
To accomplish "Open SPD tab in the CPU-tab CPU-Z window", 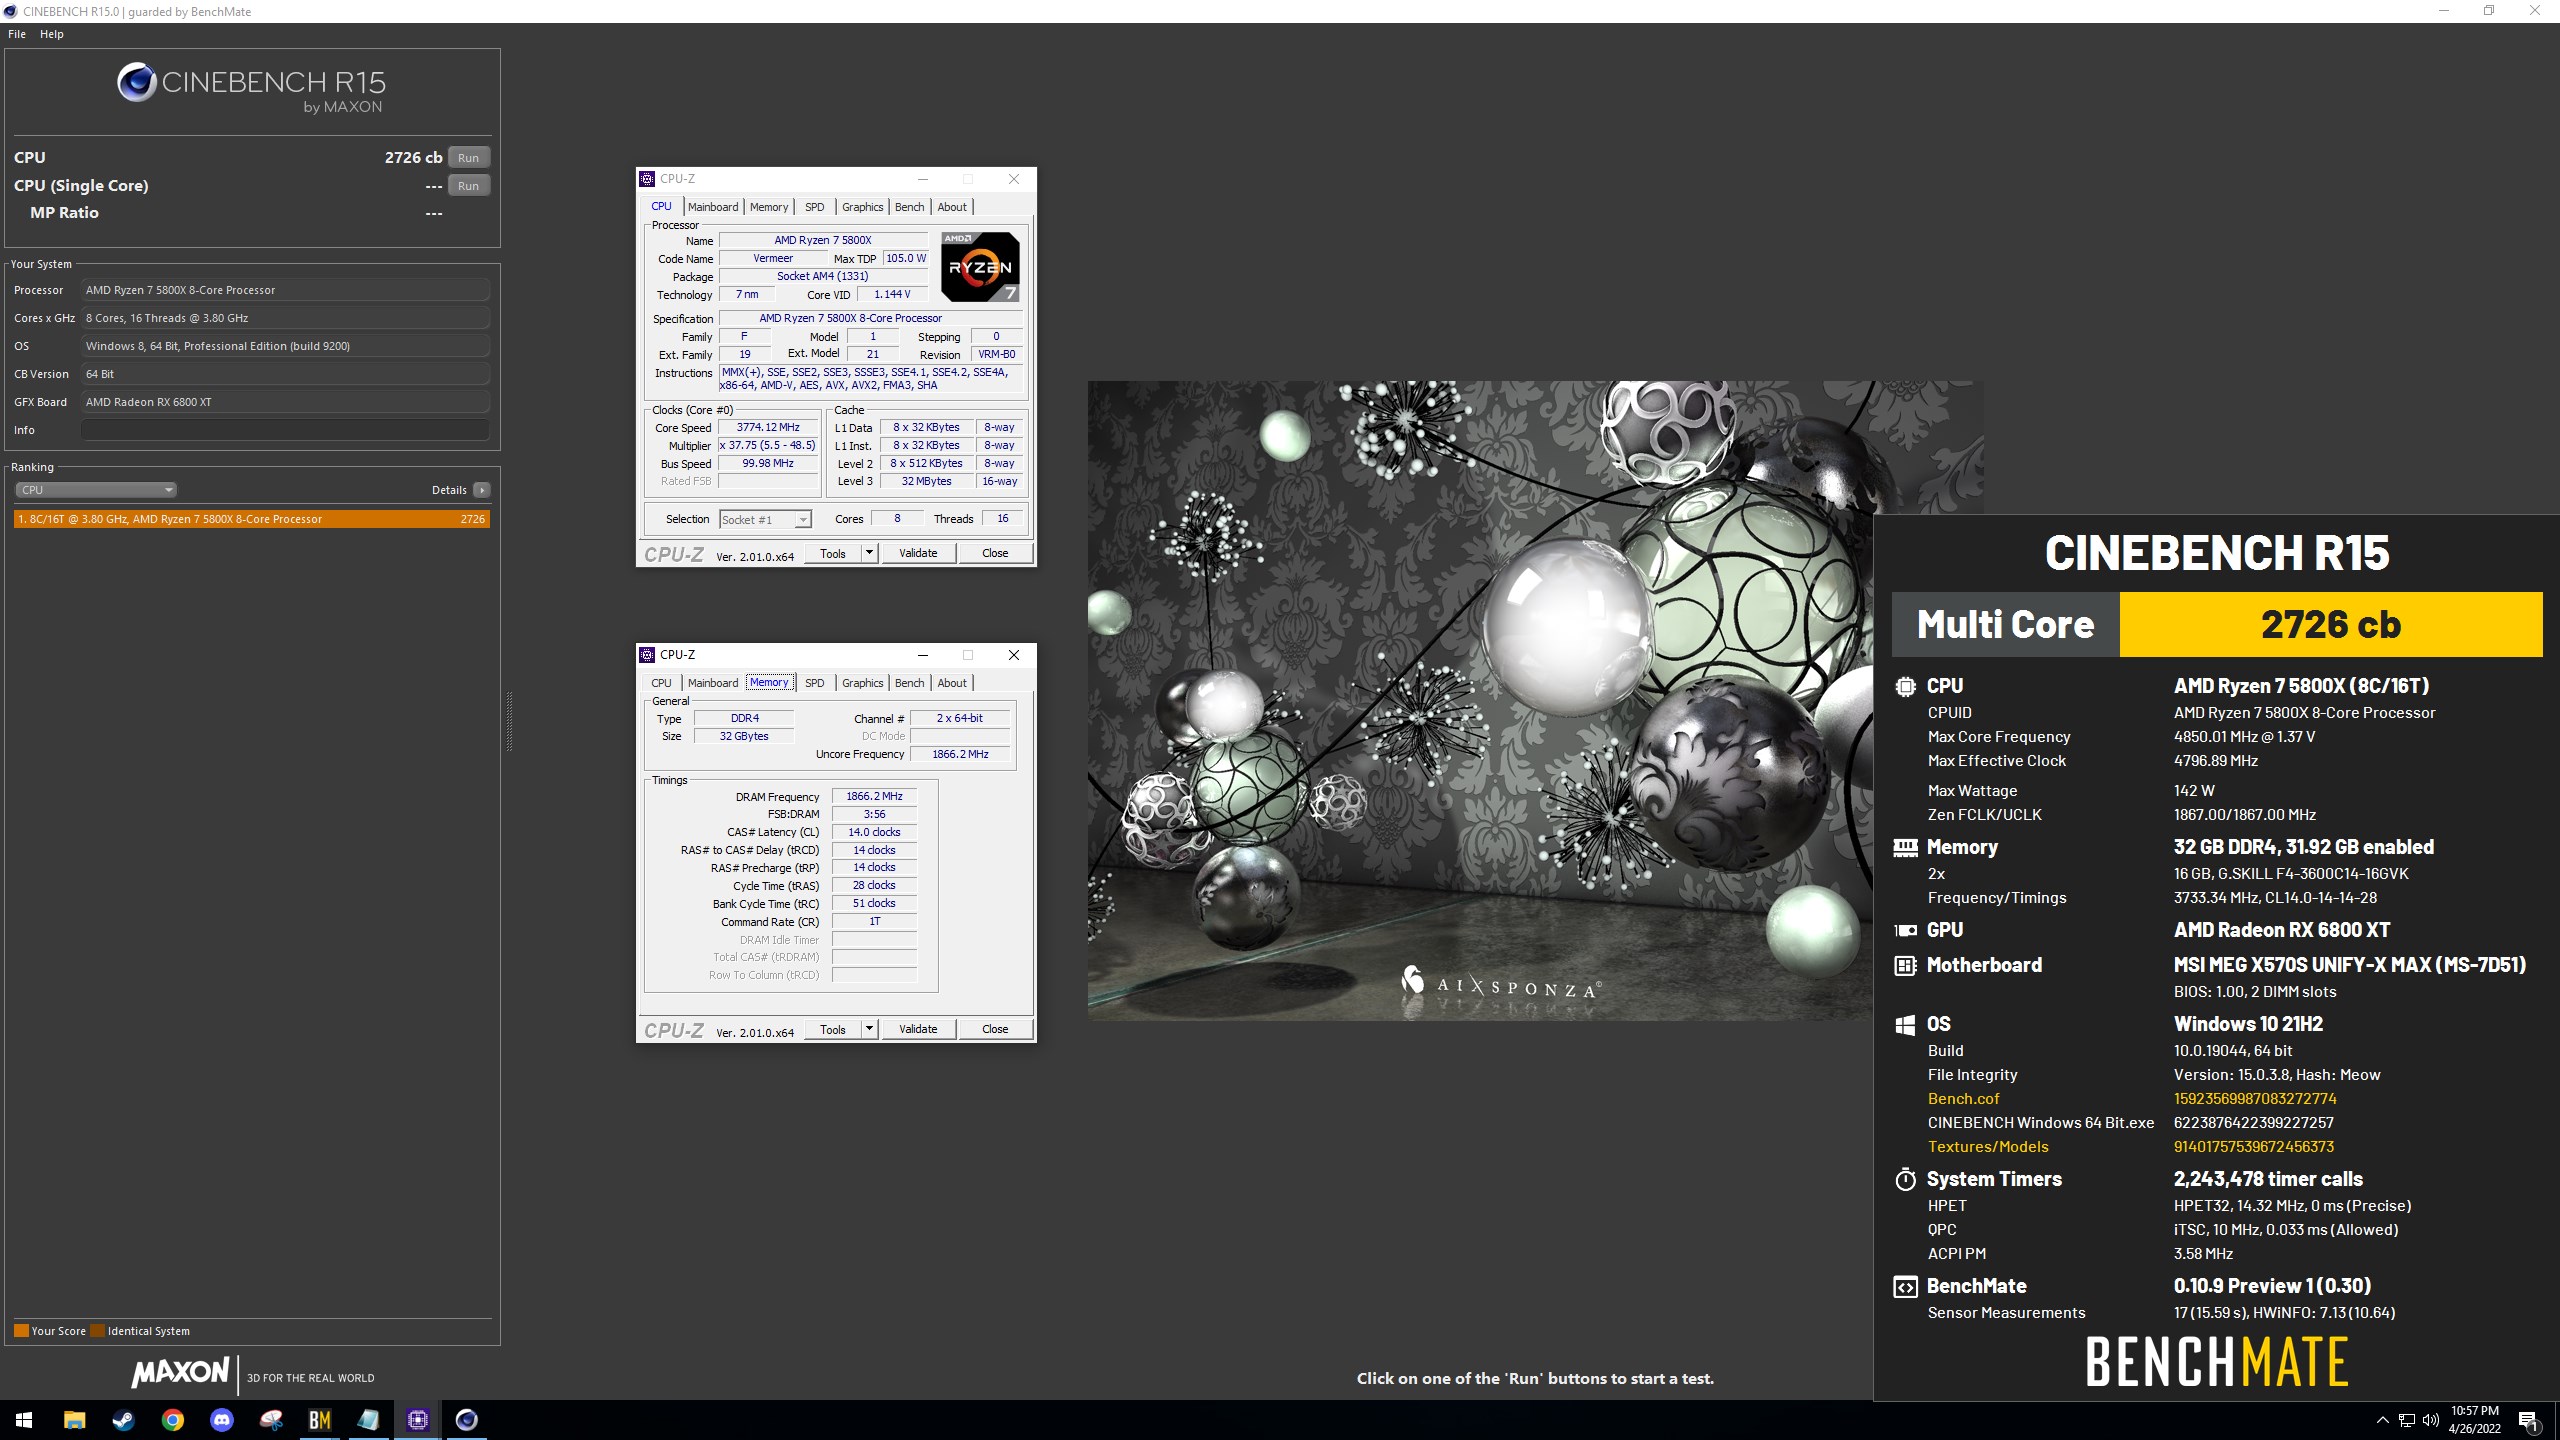I will [x=815, y=207].
